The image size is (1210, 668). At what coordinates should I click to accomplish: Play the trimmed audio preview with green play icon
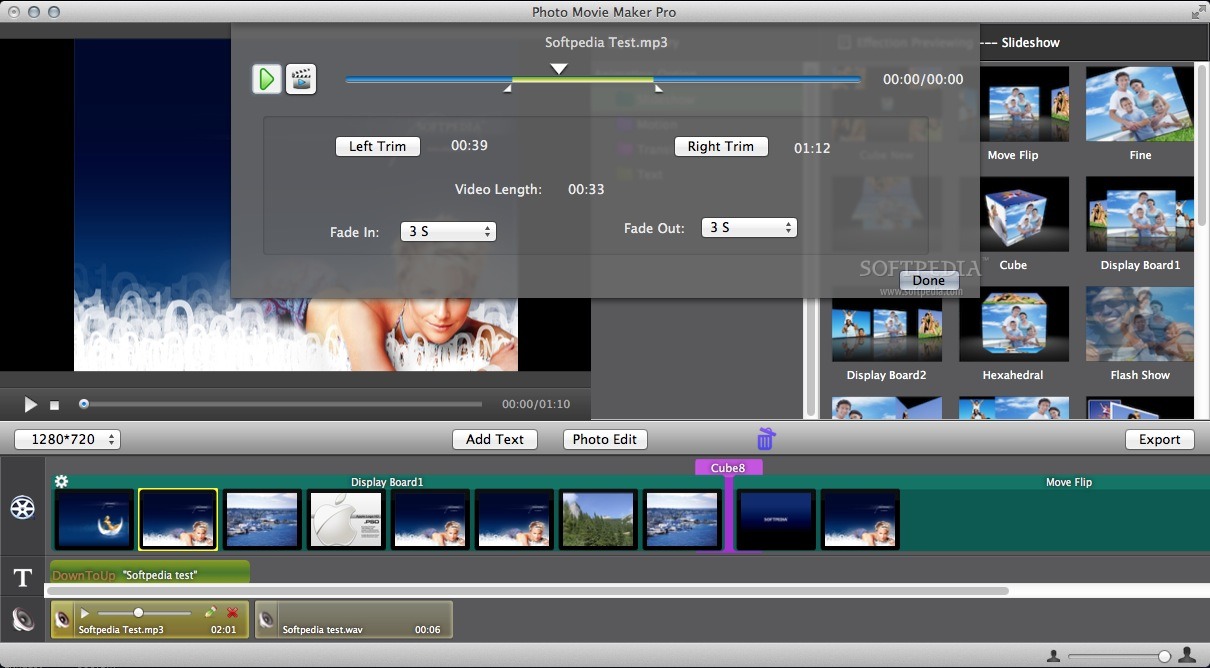[266, 78]
